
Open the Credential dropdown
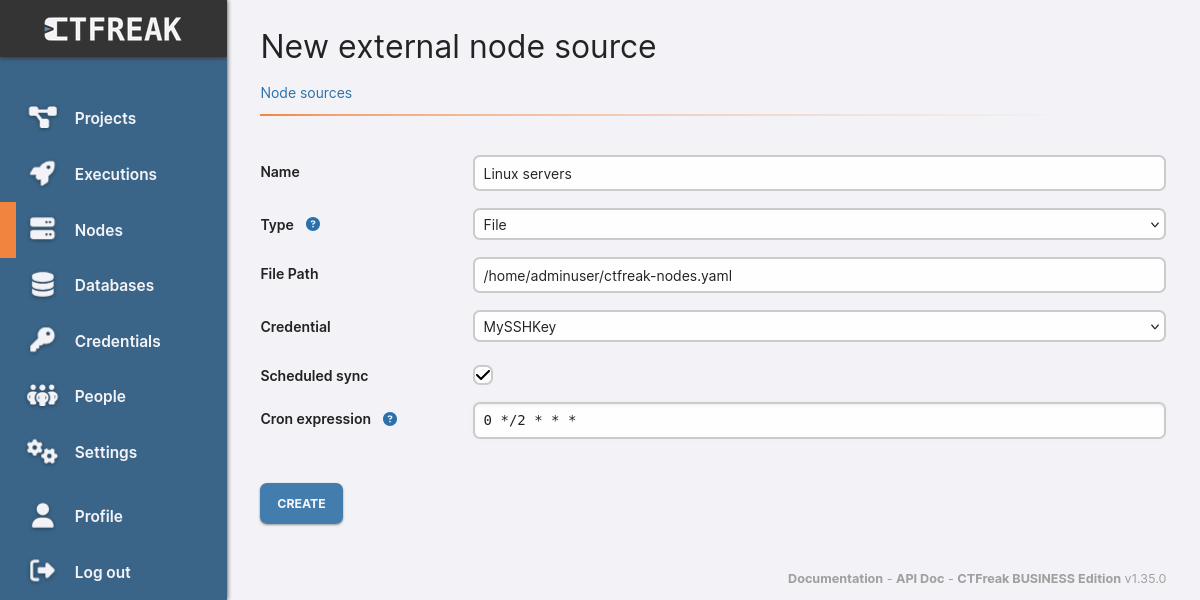[819, 326]
